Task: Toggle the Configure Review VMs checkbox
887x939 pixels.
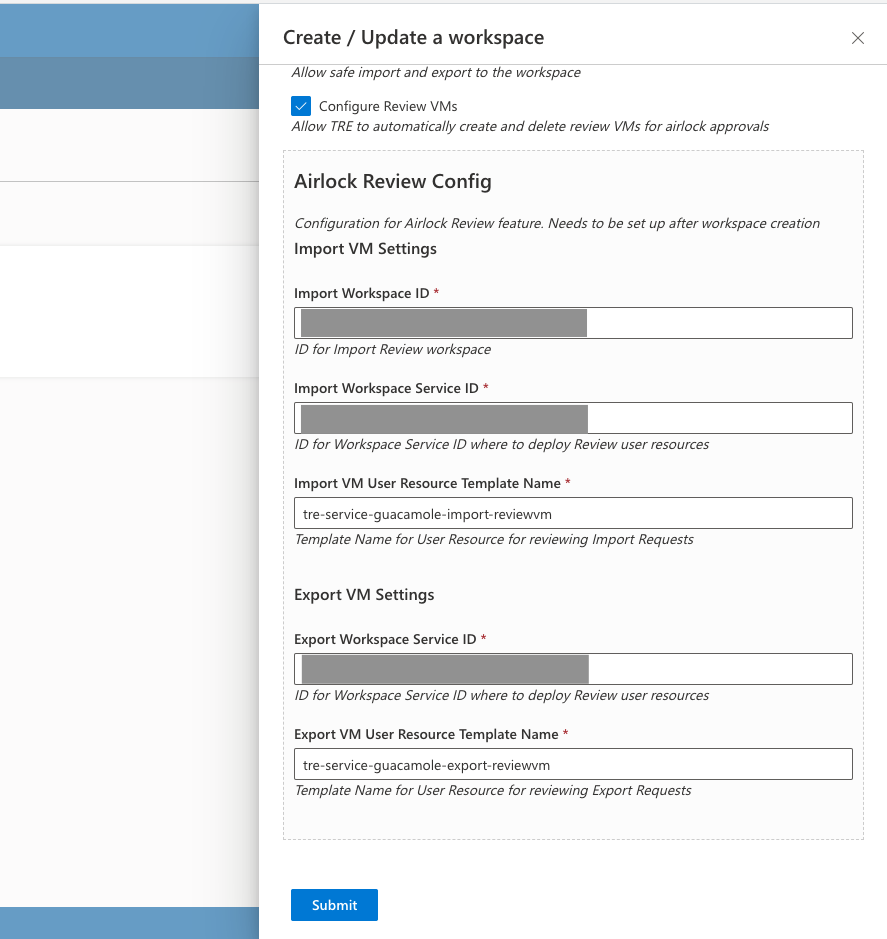Action: click(x=301, y=106)
